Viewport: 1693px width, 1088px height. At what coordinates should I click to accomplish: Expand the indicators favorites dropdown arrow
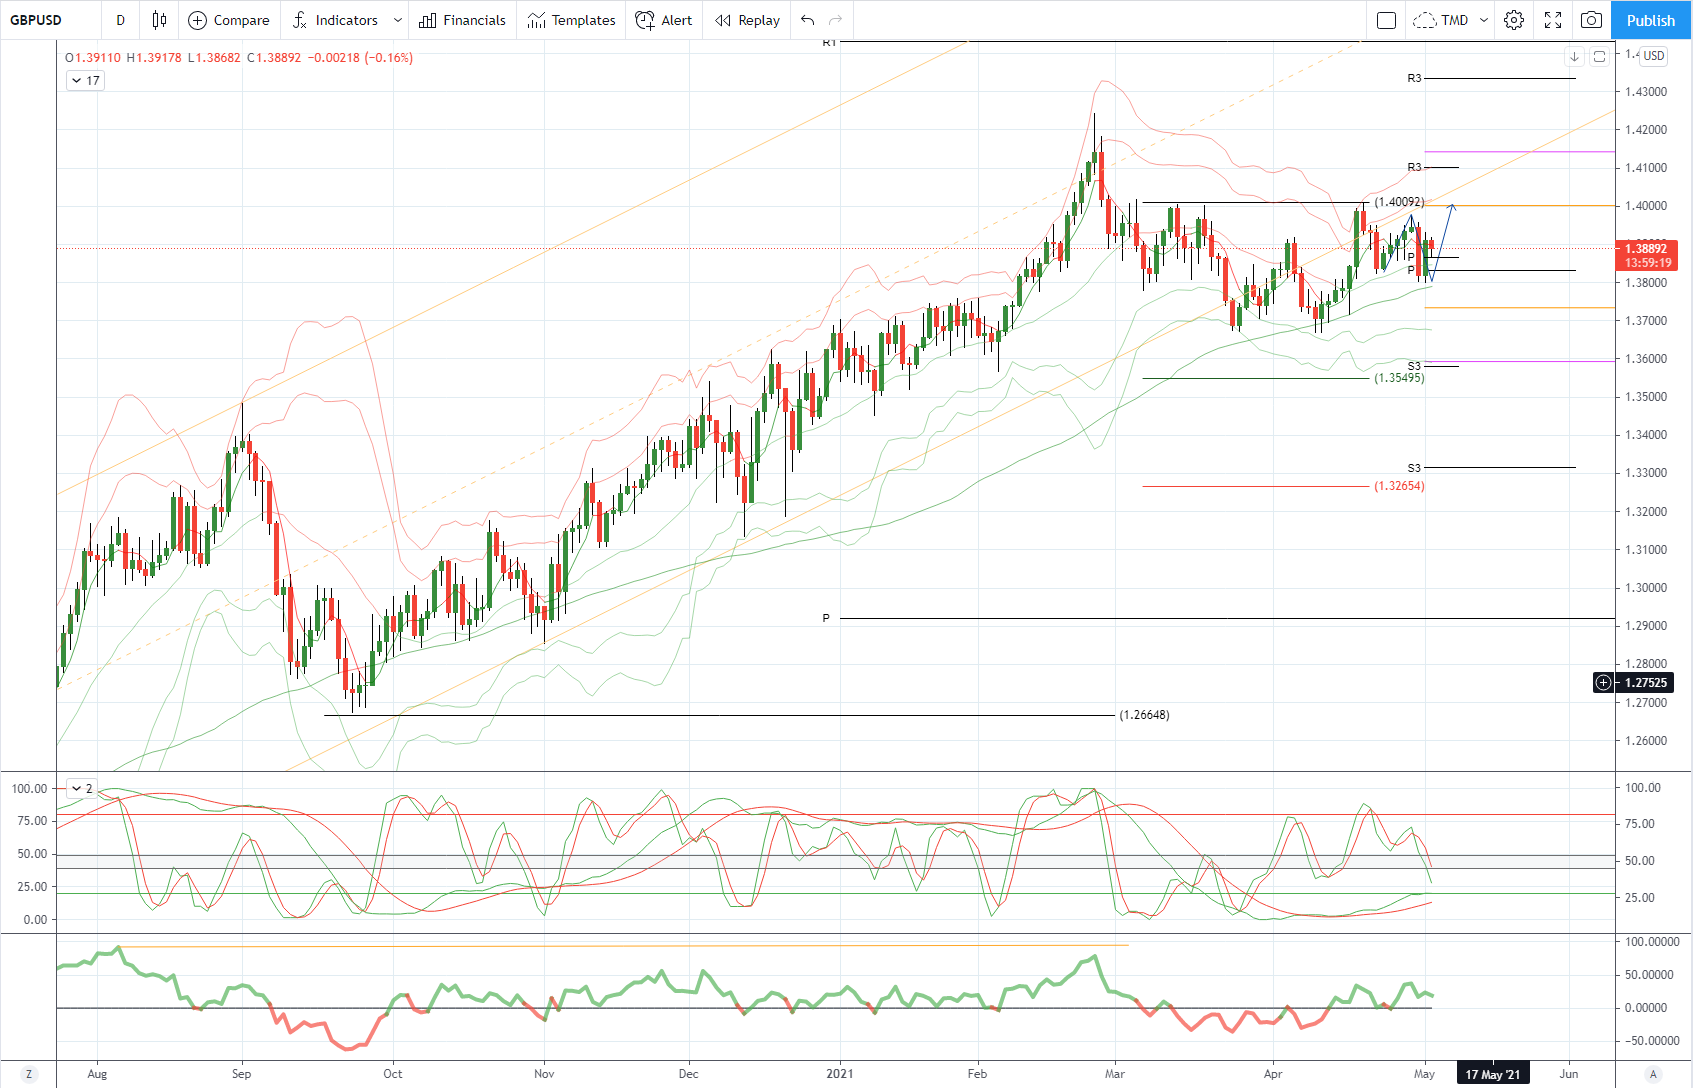coord(398,20)
